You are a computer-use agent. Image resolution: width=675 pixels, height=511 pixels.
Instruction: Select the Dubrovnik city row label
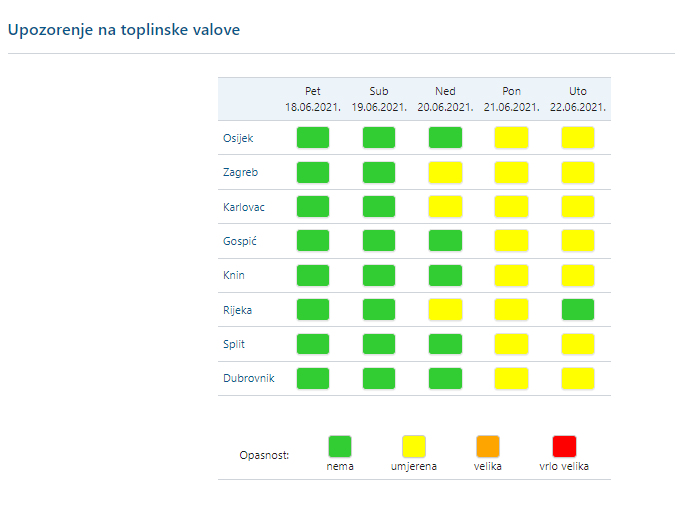(248, 378)
